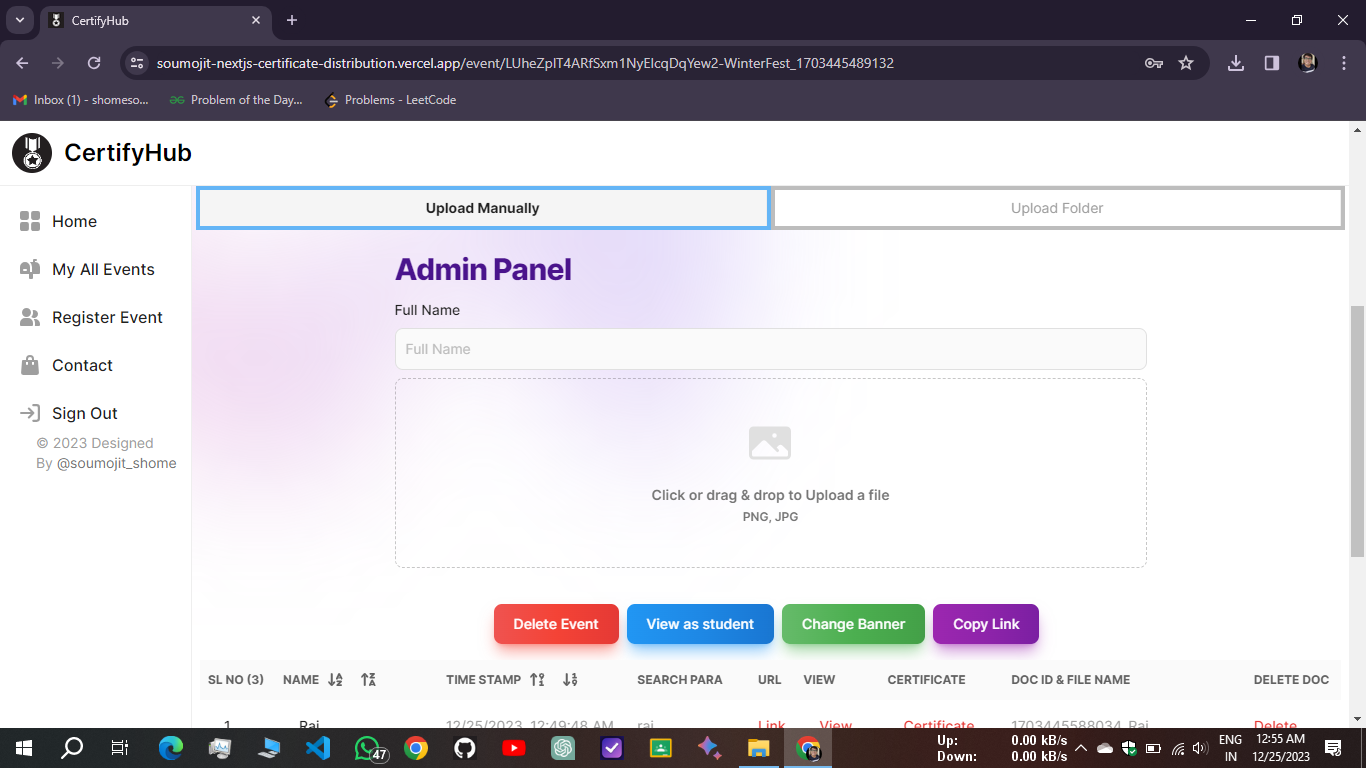1366x768 pixels.
Task: Open Visual Studio Code from taskbar
Action: click(x=318, y=748)
